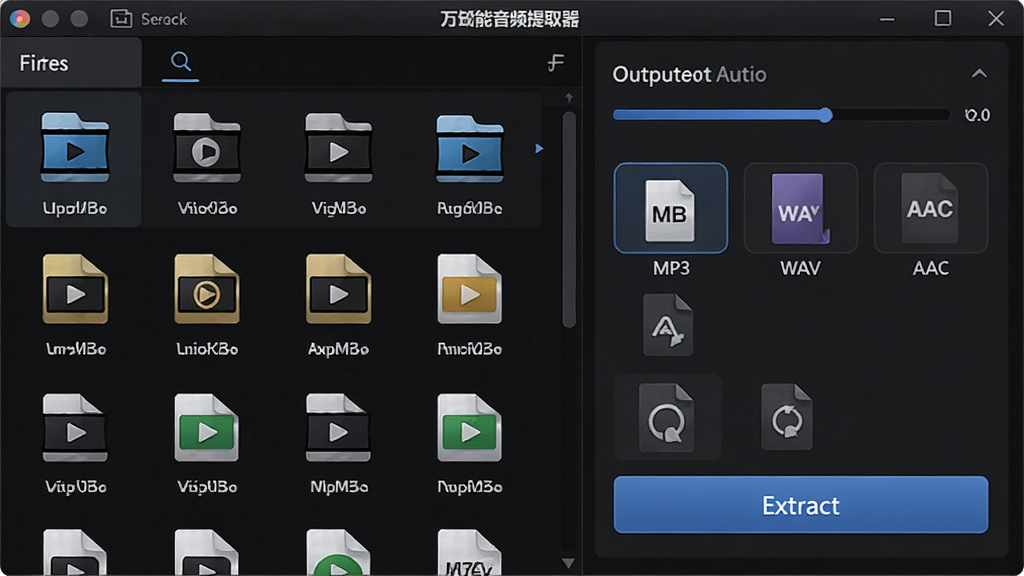Click the single circular-arrow file icon
The width and height of the screenshot is (1024, 576).
(667, 417)
